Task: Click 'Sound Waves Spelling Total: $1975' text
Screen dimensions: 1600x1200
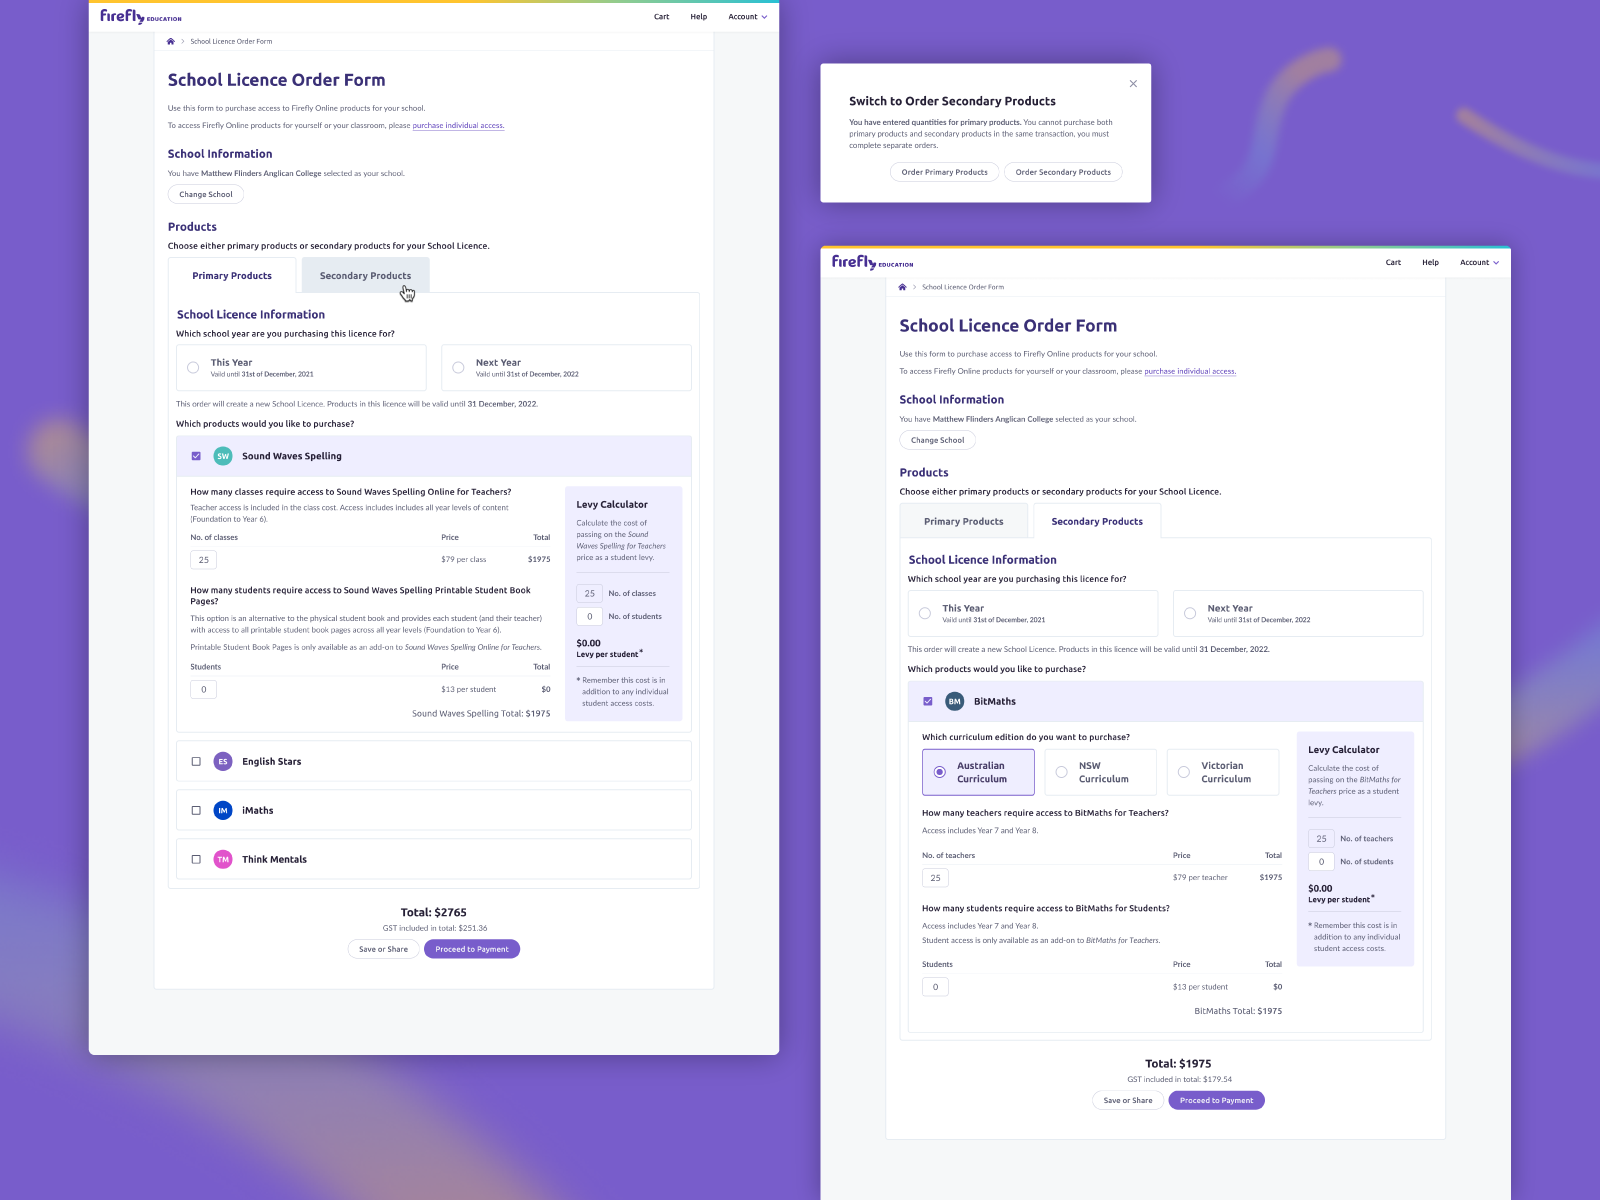Action: click(x=481, y=713)
